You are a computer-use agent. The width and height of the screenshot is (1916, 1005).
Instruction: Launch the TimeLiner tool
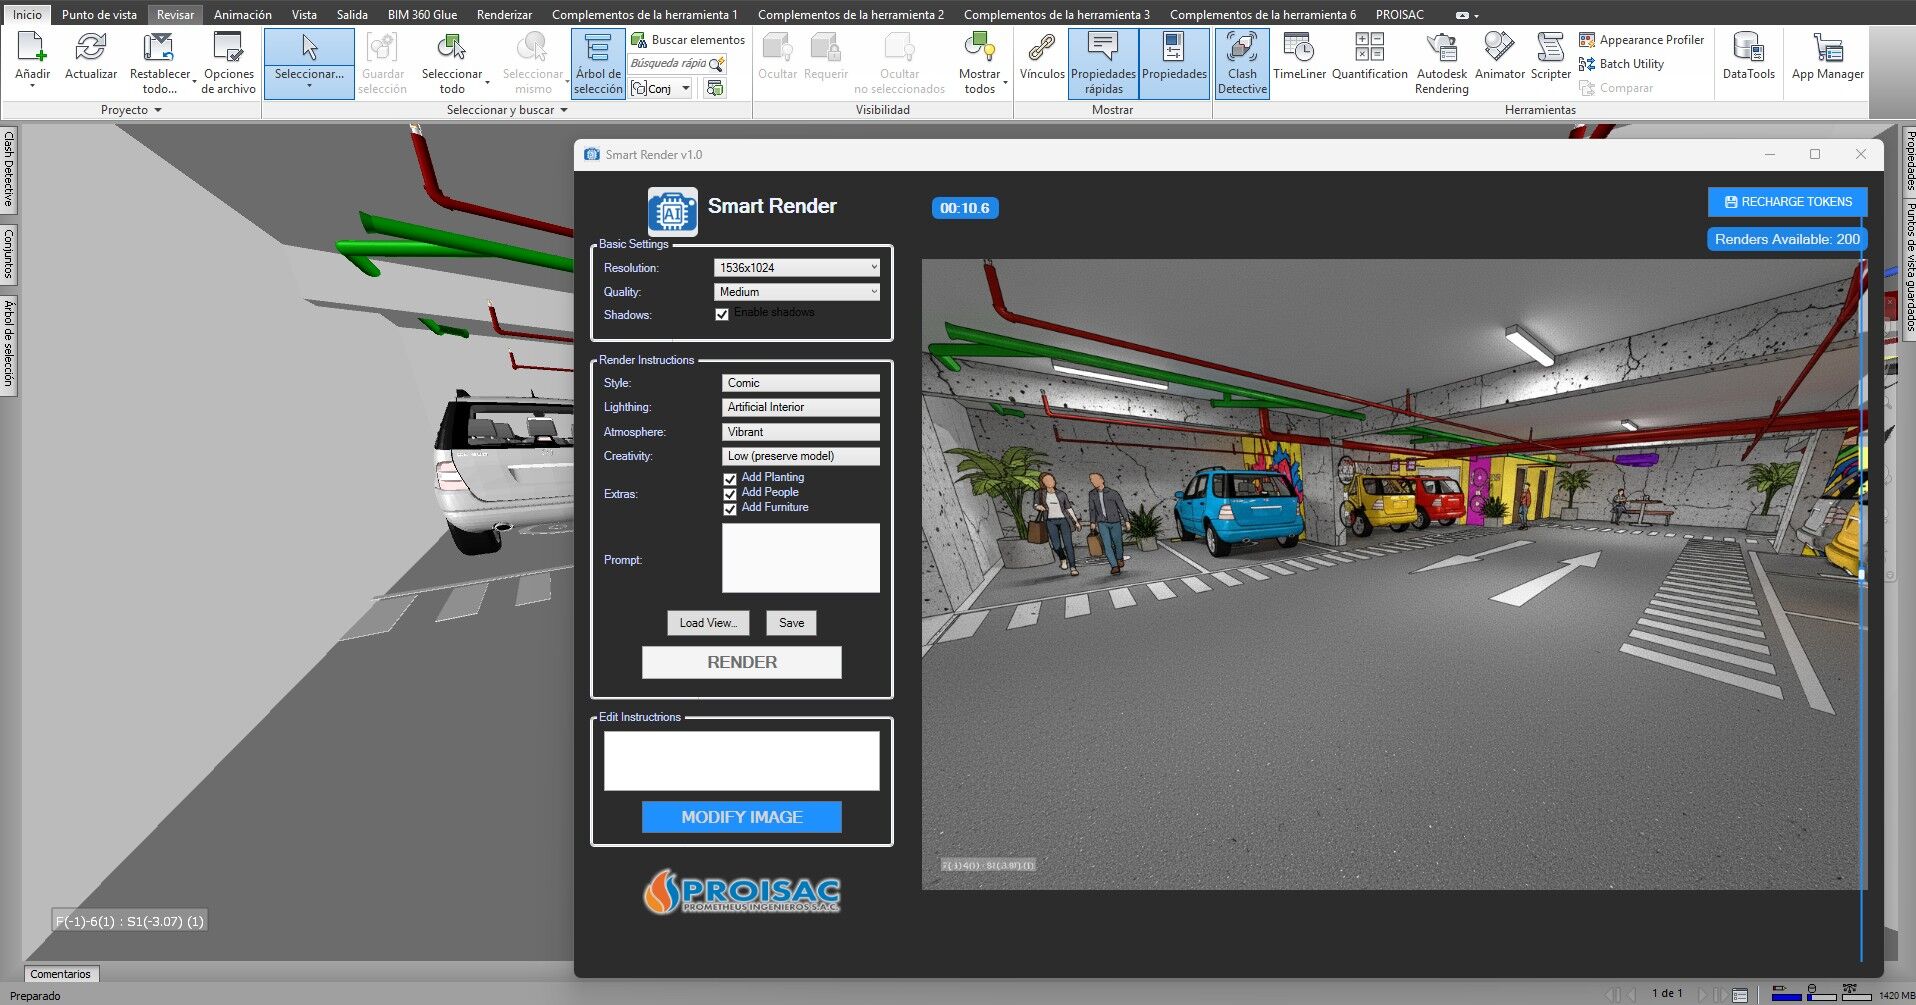[1299, 58]
